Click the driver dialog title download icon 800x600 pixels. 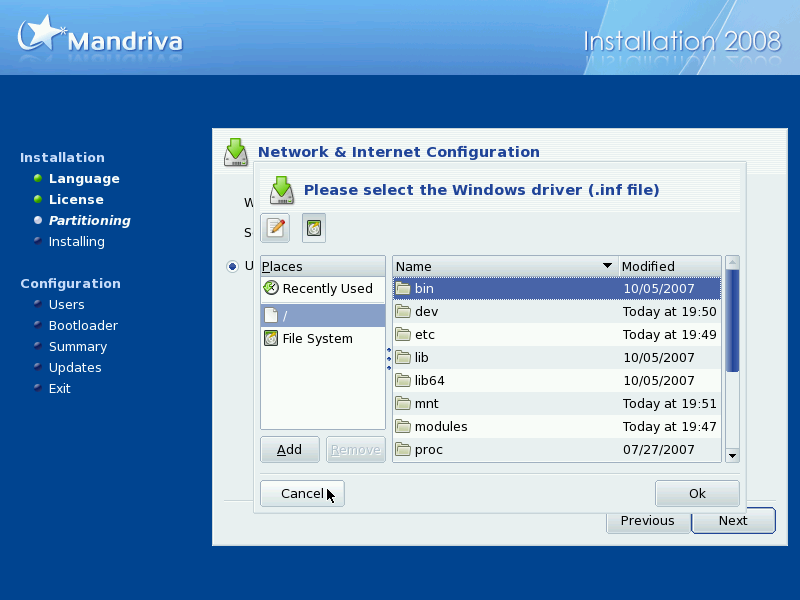click(x=282, y=190)
